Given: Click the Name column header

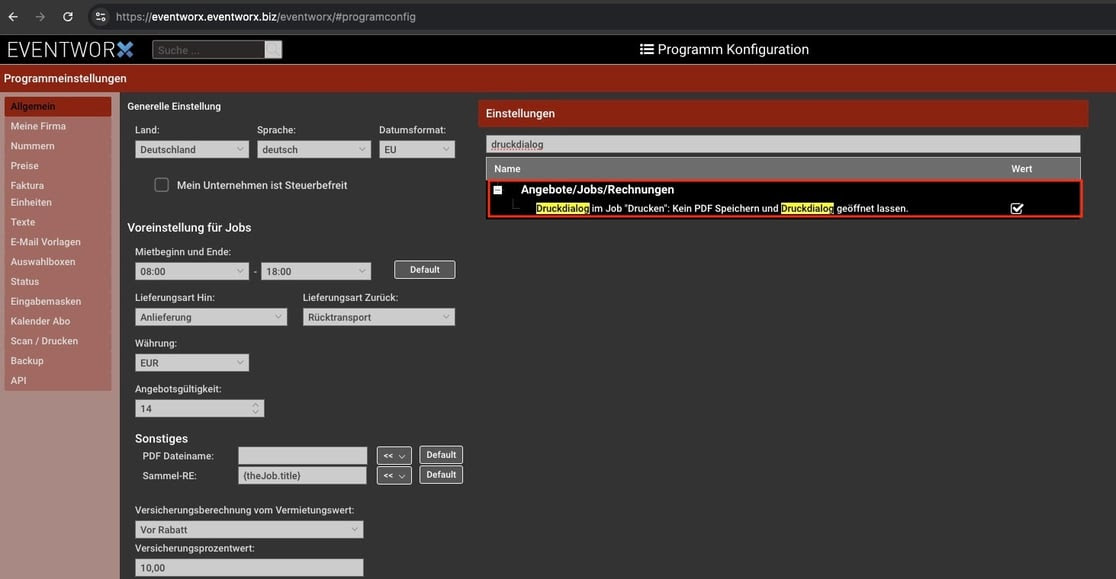Looking at the screenshot, I should (x=507, y=169).
